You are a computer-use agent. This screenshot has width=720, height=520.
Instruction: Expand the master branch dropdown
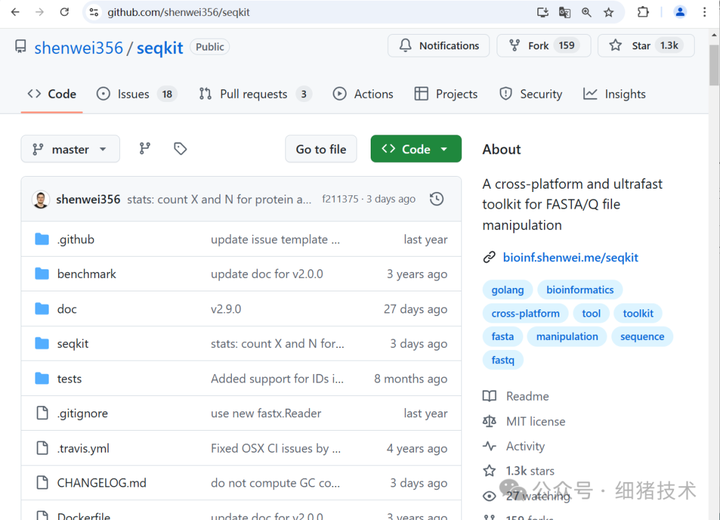tap(70, 149)
